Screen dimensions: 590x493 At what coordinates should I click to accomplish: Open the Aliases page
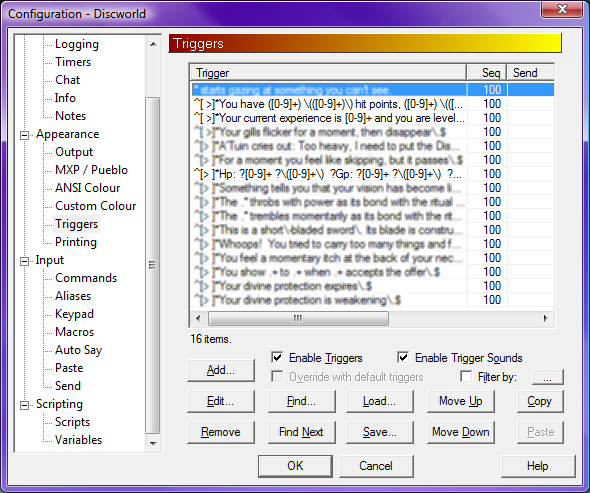pyautogui.click(x=73, y=296)
